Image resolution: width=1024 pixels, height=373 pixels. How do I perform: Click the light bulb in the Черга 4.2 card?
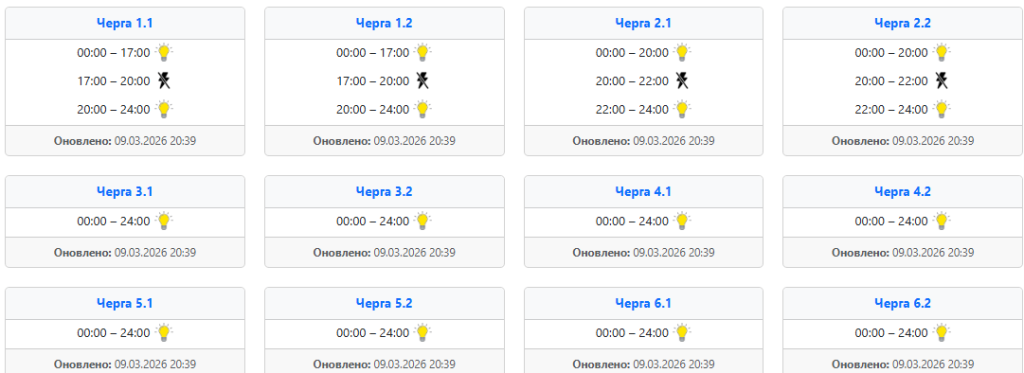[x=942, y=221]
